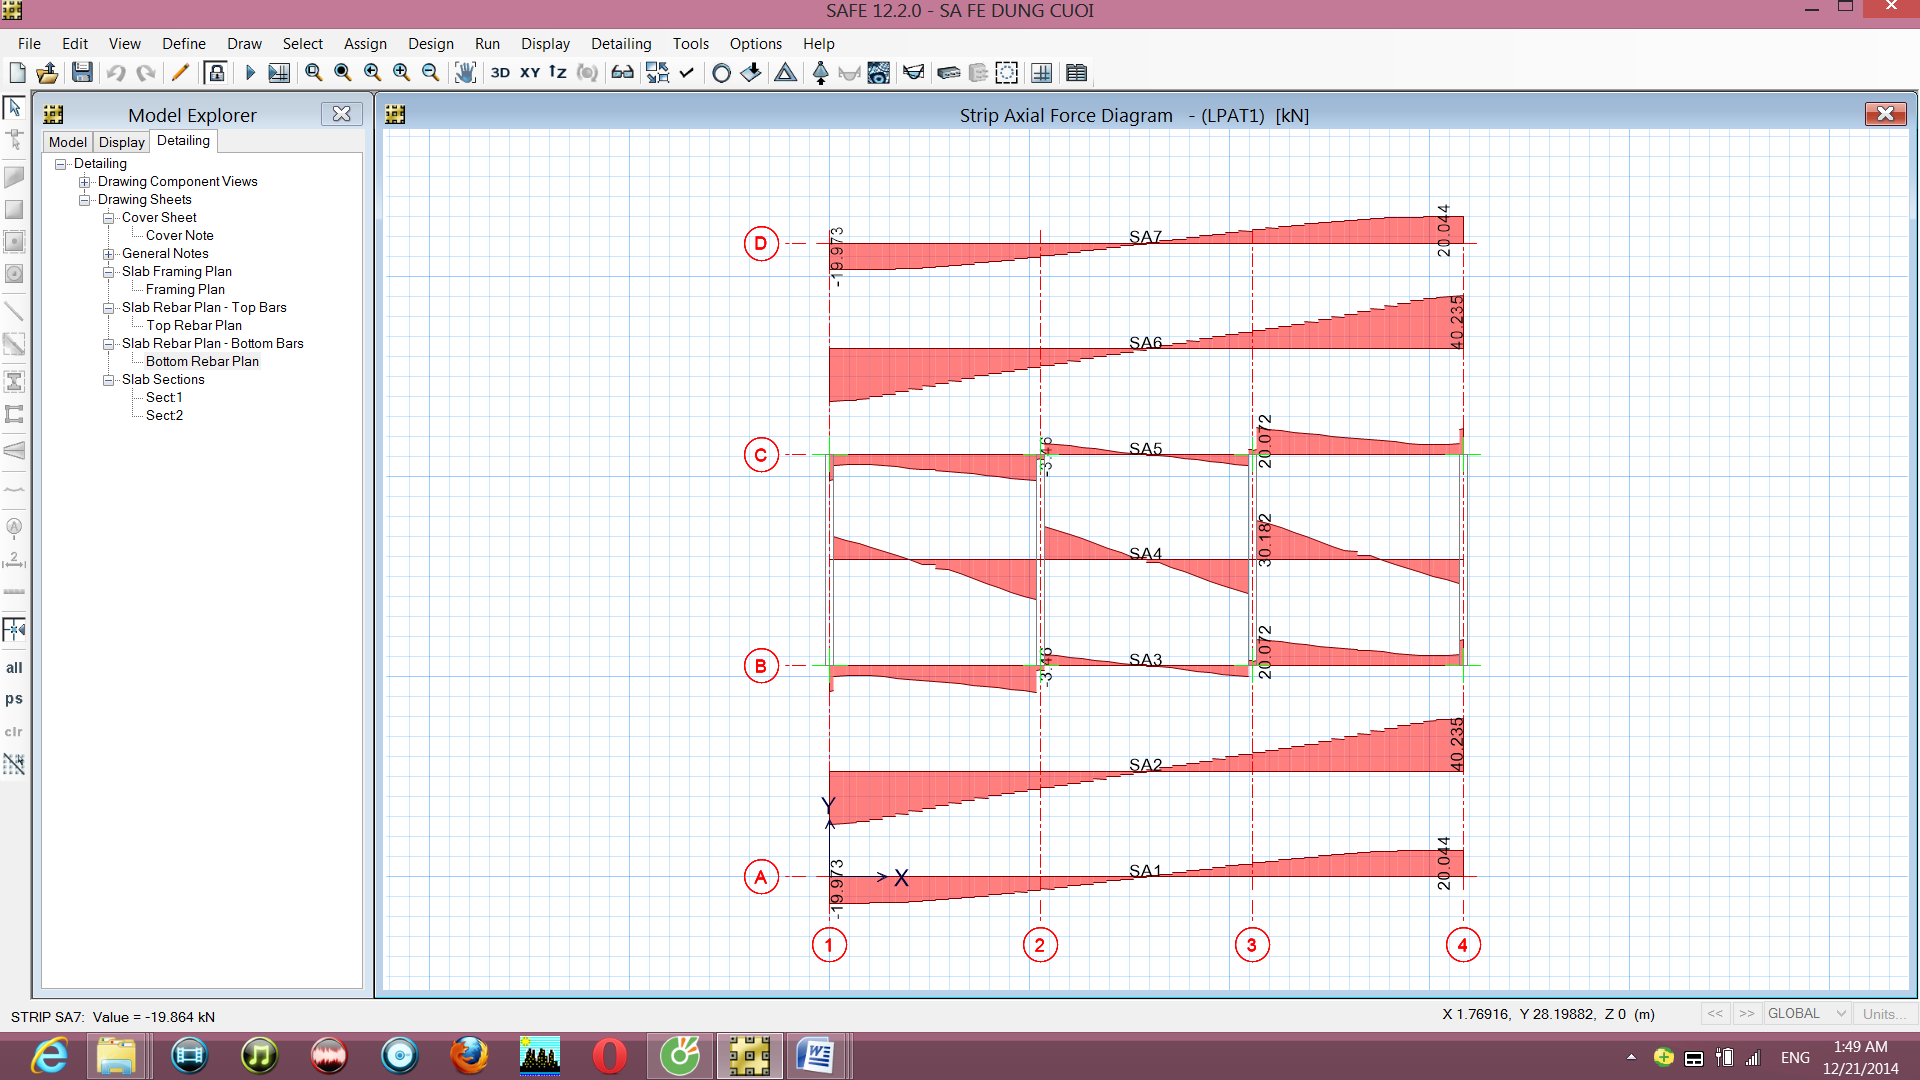Click grid bubble D in diagram
The height and width of the screenshot is (1080, 1920).
761,243
